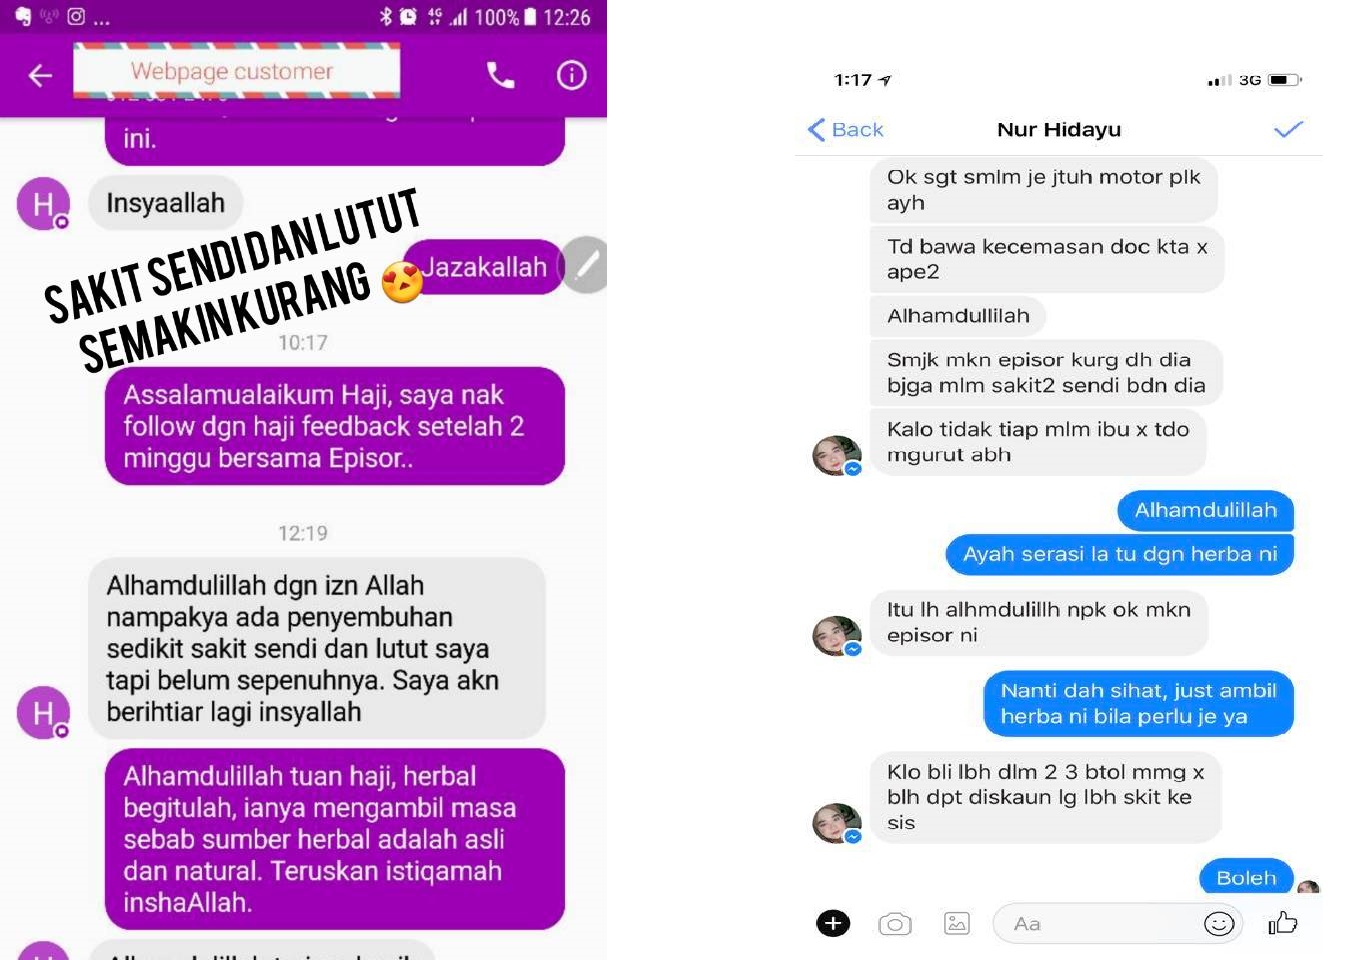Tap the Alhamdullilah grey message bubble
This screenshot has height=960, width=1354.
(958, 316)
